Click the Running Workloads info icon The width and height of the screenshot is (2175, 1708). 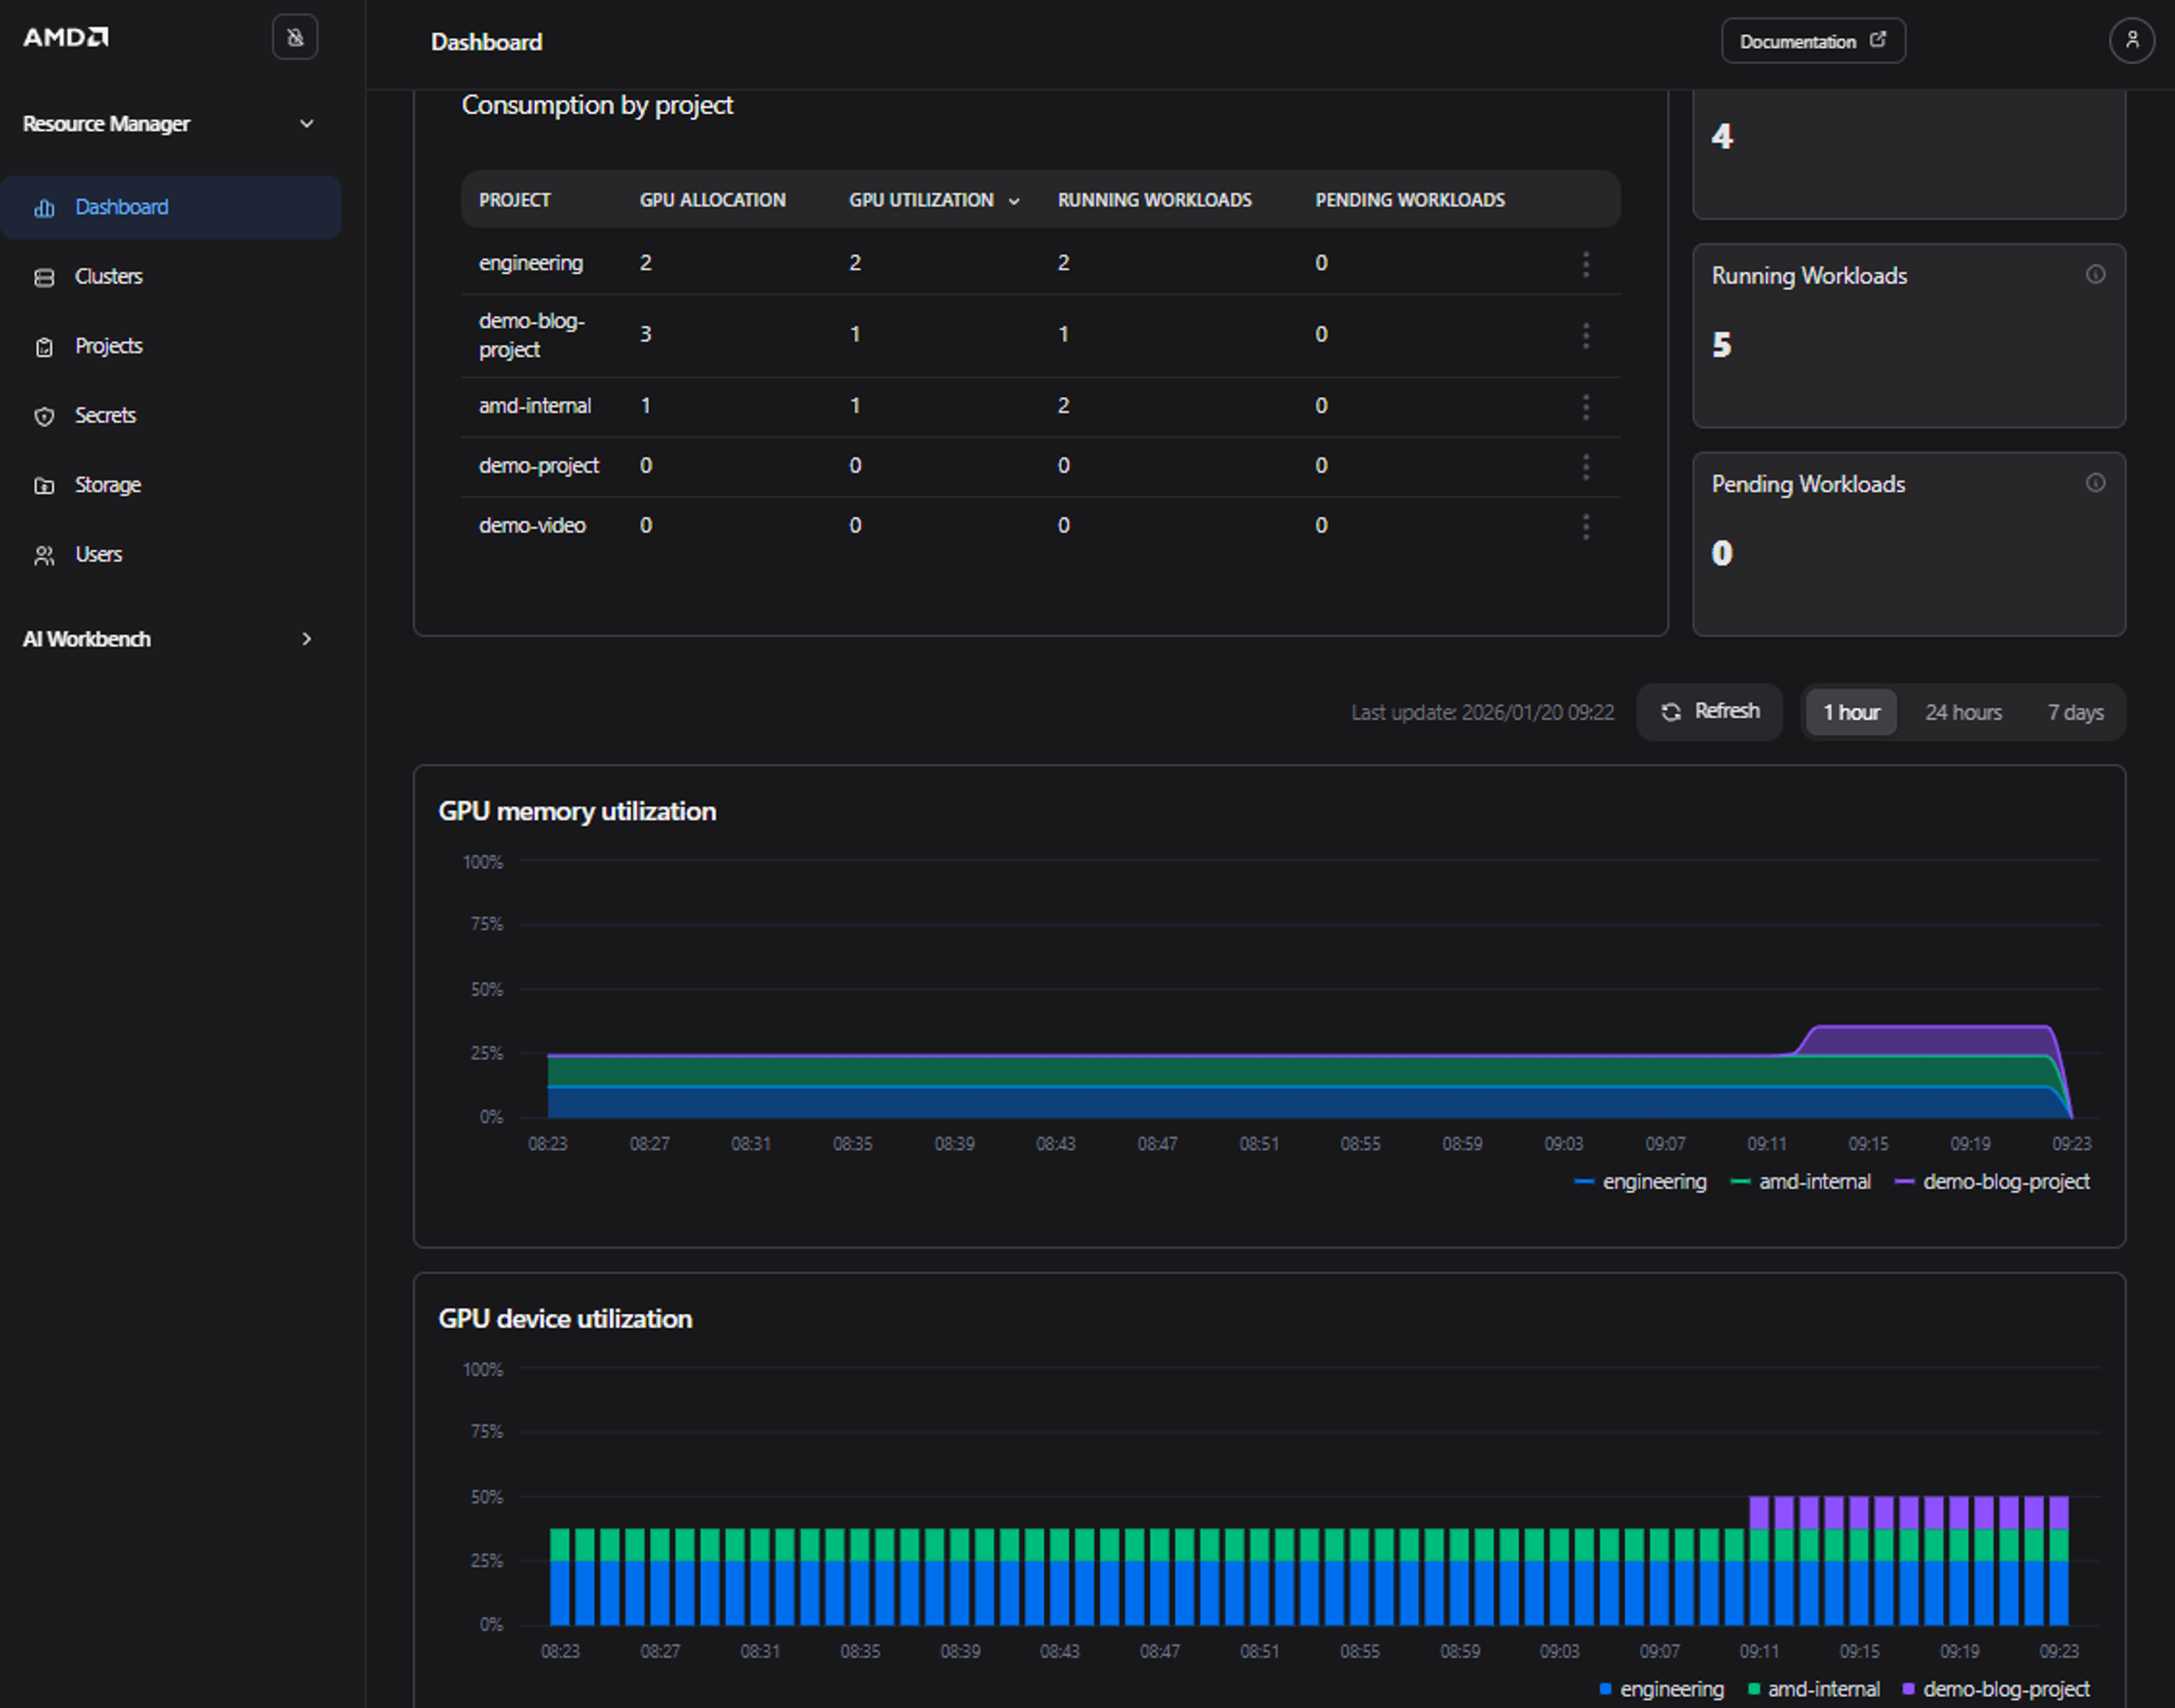click(x=2095, y=275)
